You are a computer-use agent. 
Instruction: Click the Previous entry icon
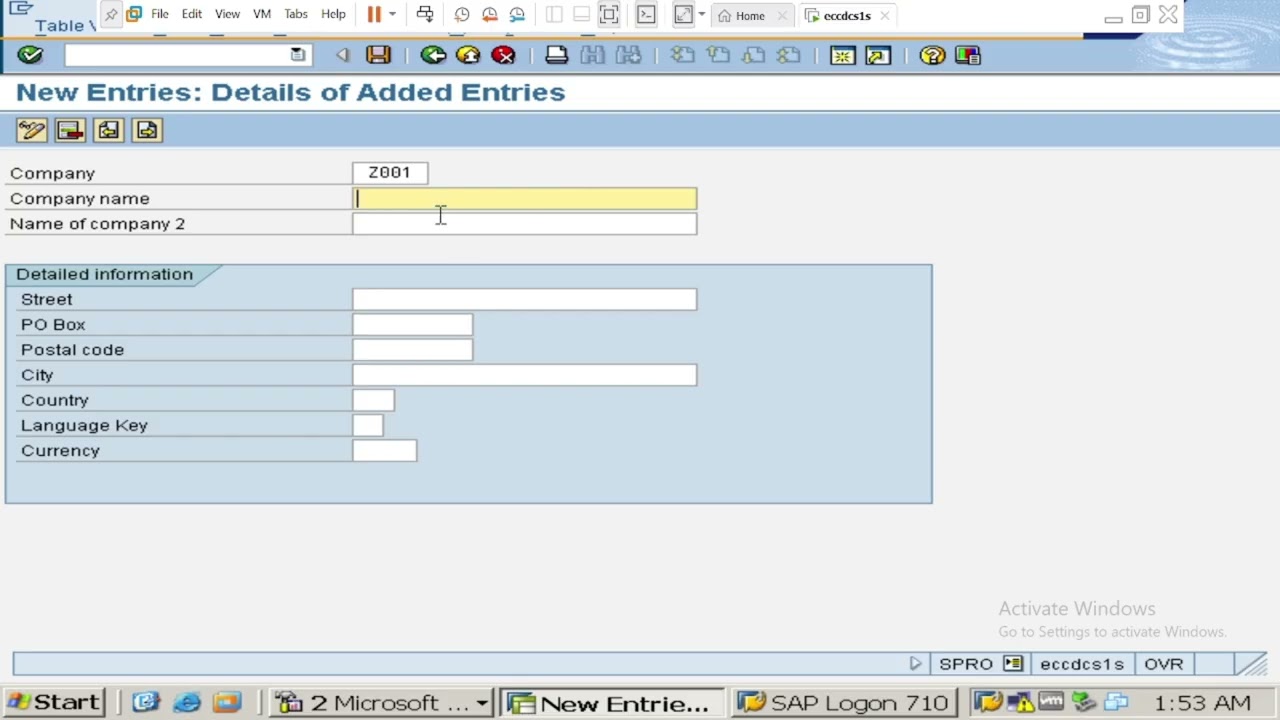[x=108, y=130]
